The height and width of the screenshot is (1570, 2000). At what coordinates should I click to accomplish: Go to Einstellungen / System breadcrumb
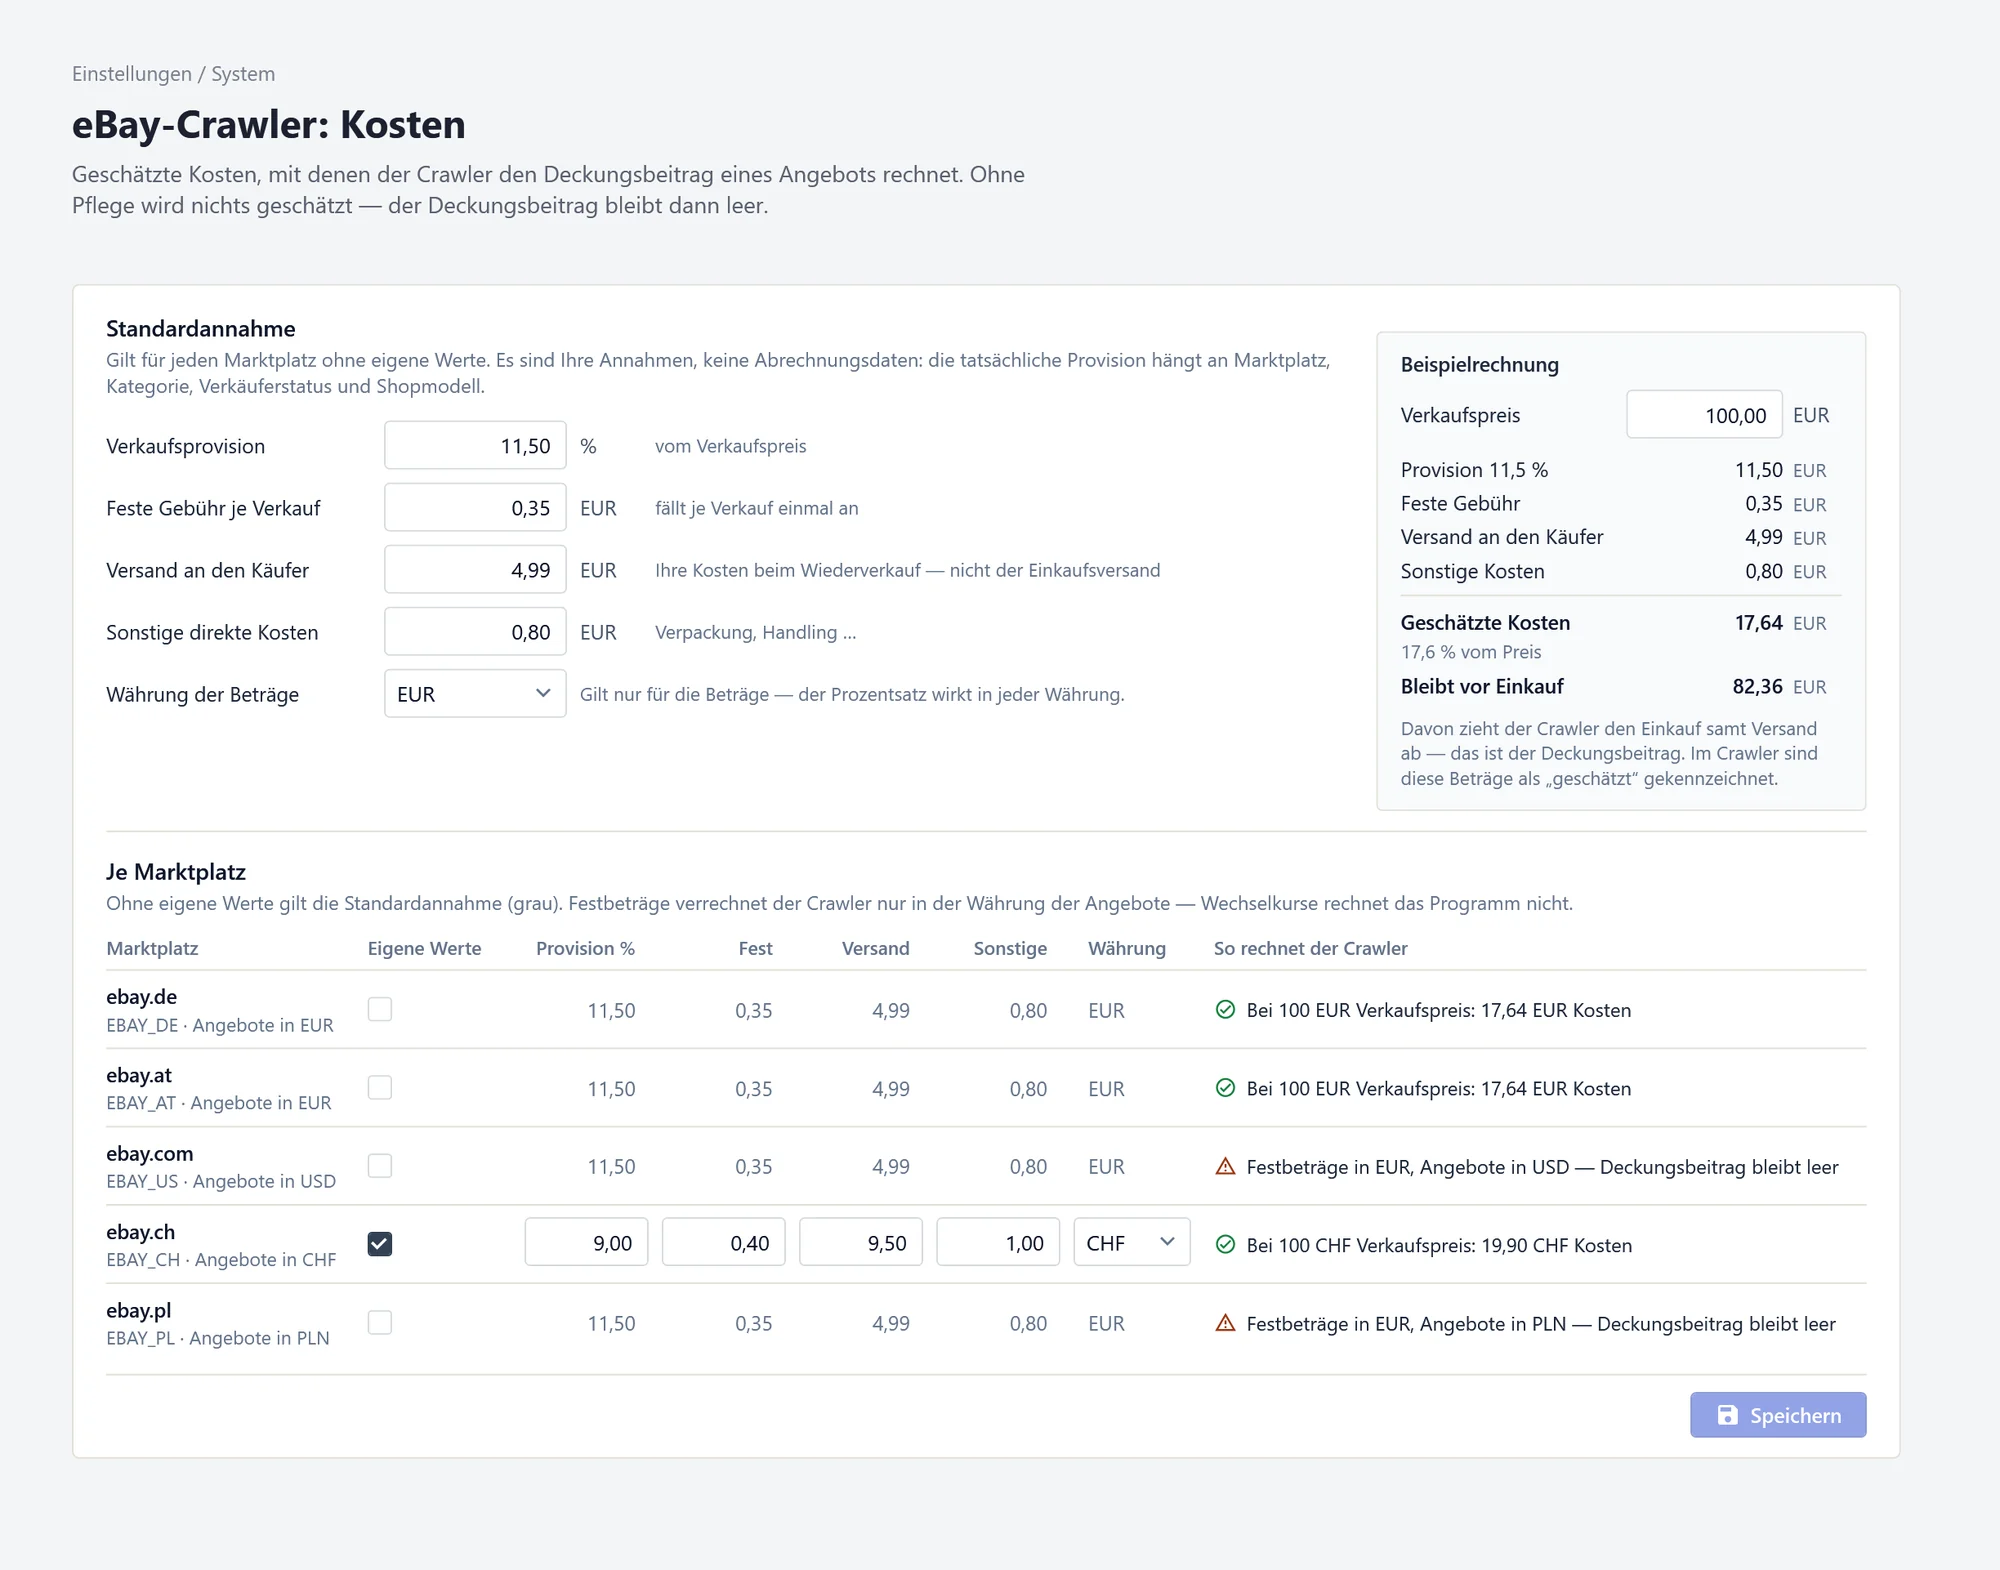[173, 74]
